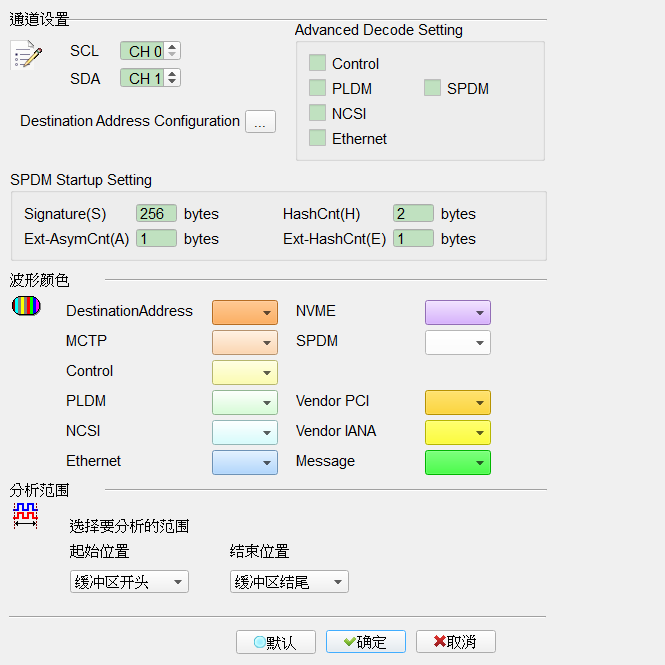The height and width of the screenshot is (665, 665).
Task: Click the analysis range waveform icon
Action: click(x=25, y=515)
